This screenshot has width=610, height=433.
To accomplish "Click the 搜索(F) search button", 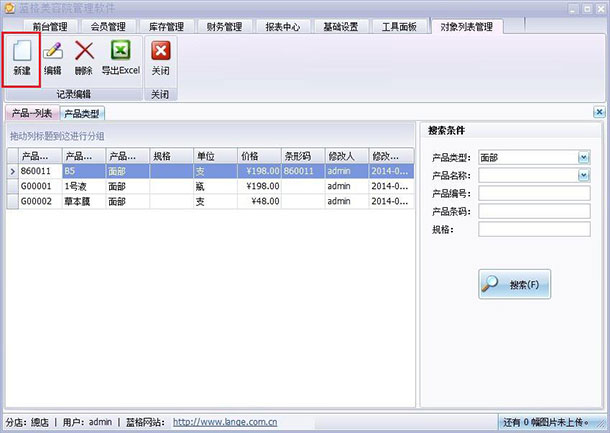I will click(514, 284).
